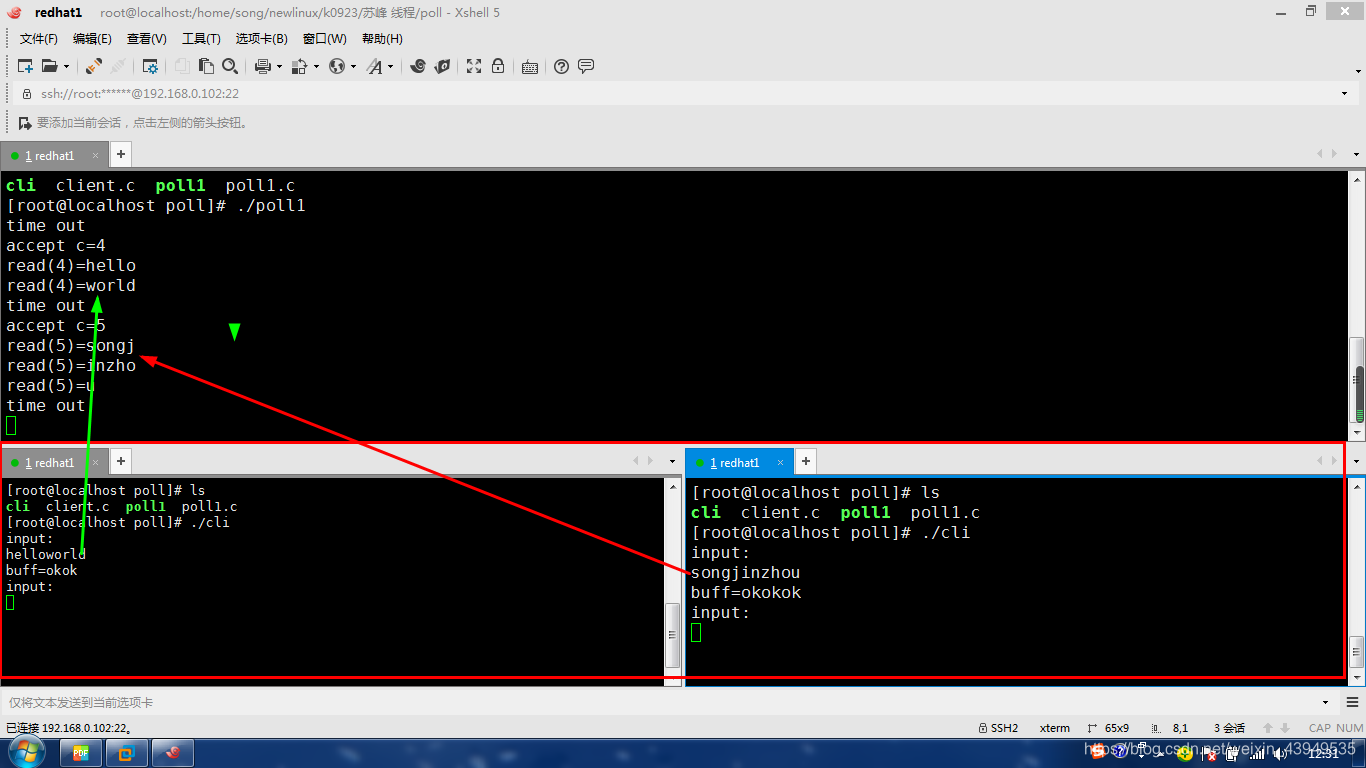Open tab list dropdown in bottom-left pane
Screen dimensions: 1366x768
click(672, 461)
